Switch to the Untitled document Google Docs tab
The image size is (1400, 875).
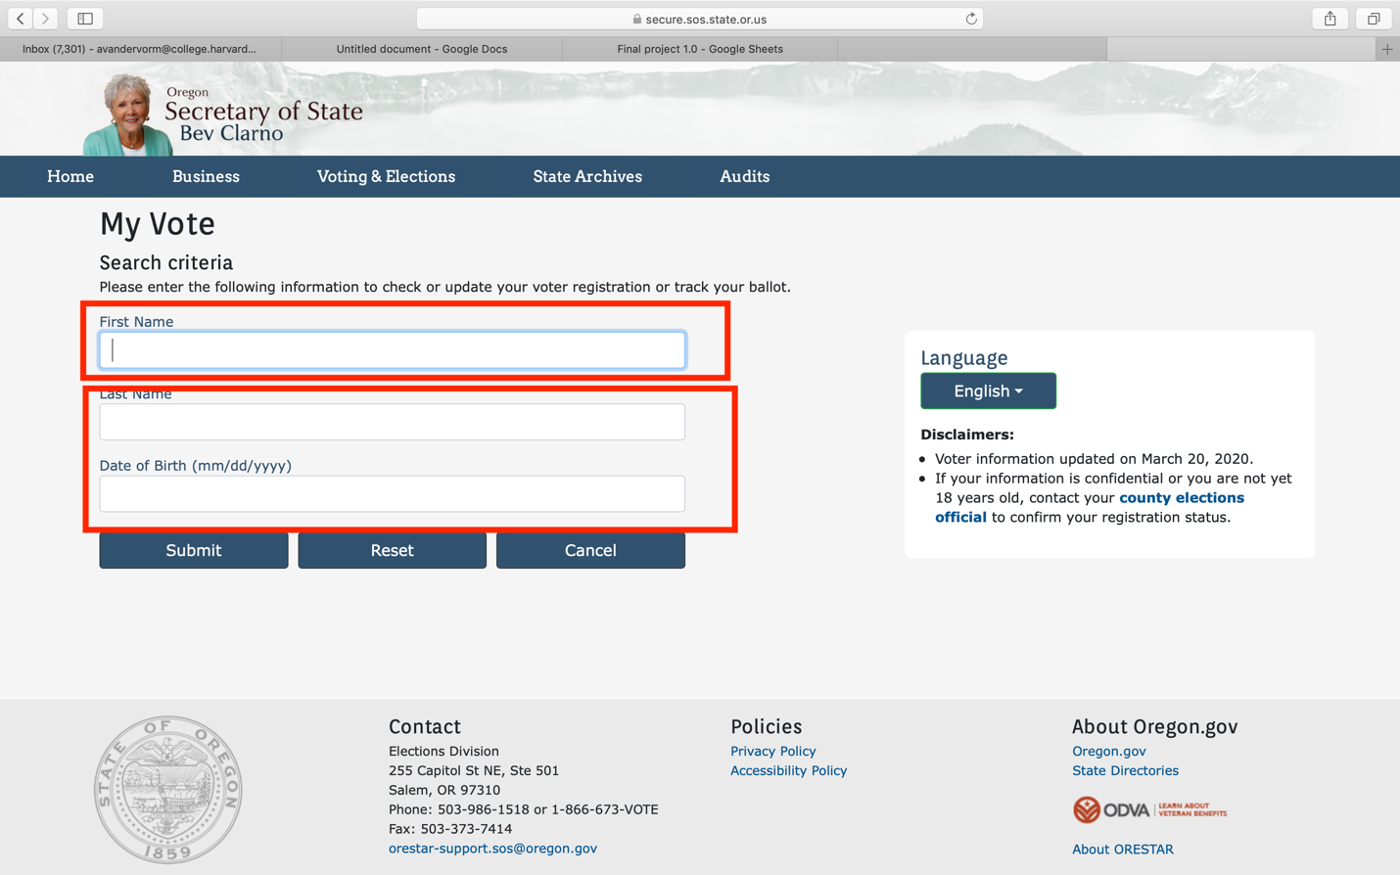point(421,49)
